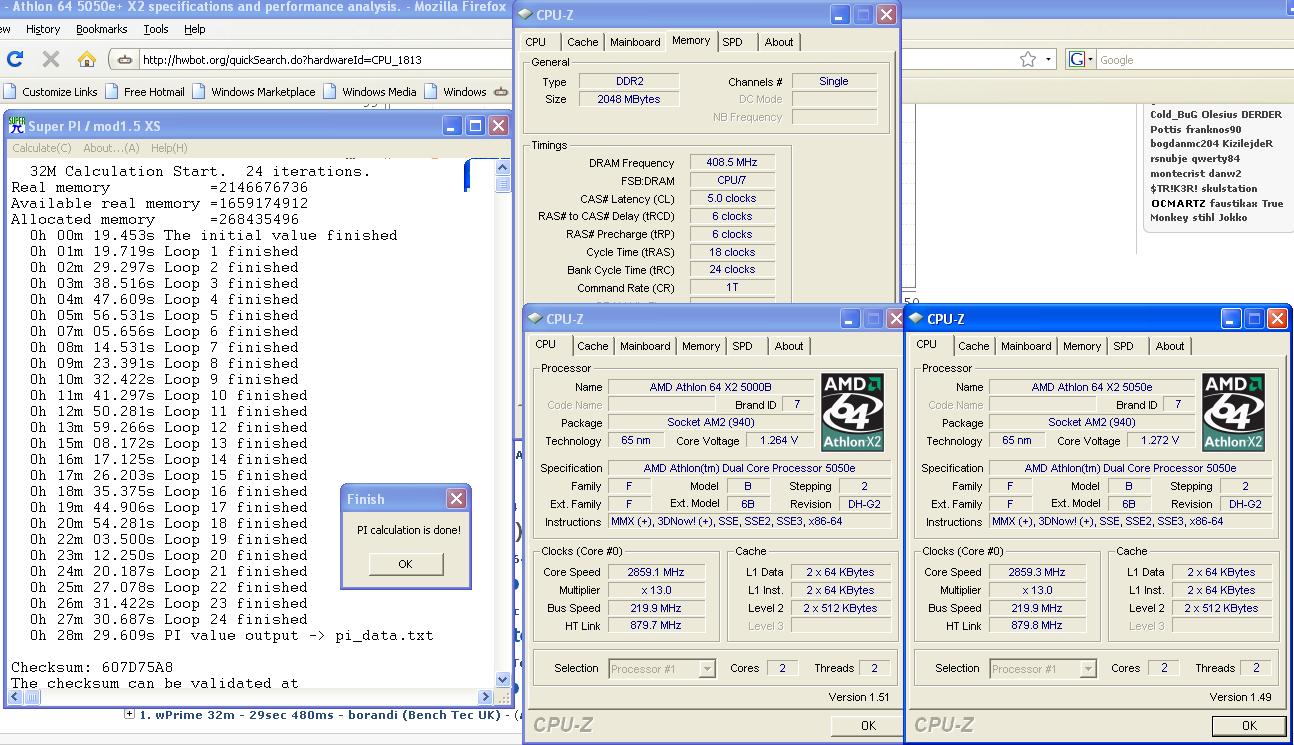Select SPD tab in right CPU-Z 5050e window
This screenshot has width=1294, height=745.
coord(1124,346)
